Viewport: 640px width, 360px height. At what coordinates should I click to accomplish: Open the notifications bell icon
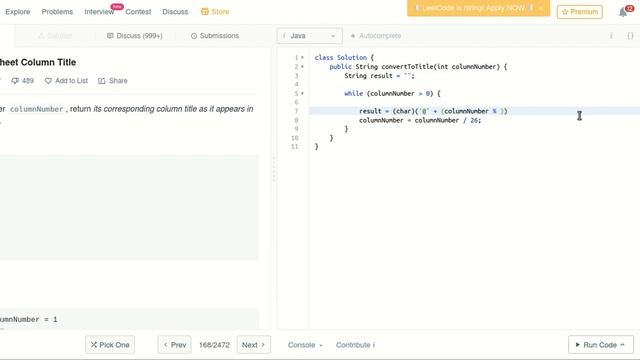(x=623, y=12)
